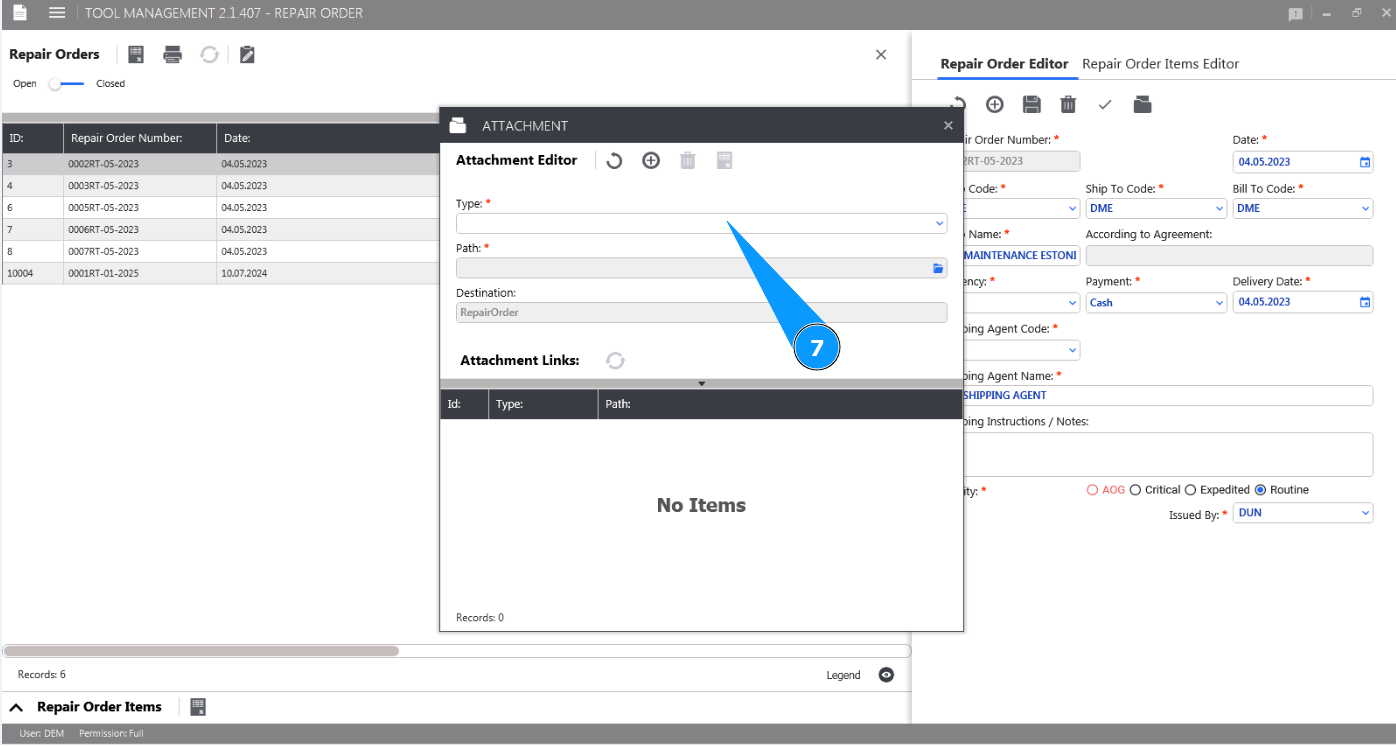1396x746 pixels.
Task: Sort attachment links by Type column
Action: pyautogui.click(x=543, y=404)
